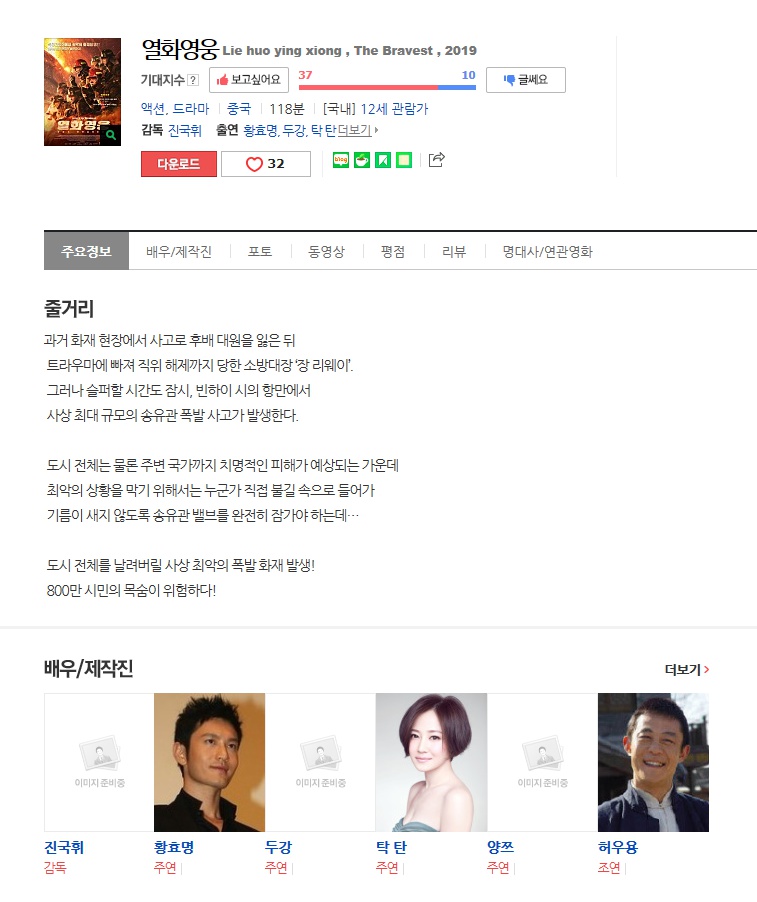This screenshot has height=902, width=757.
Task: Open the 기대지수 help question-mark icon
Action: point(193,80)
